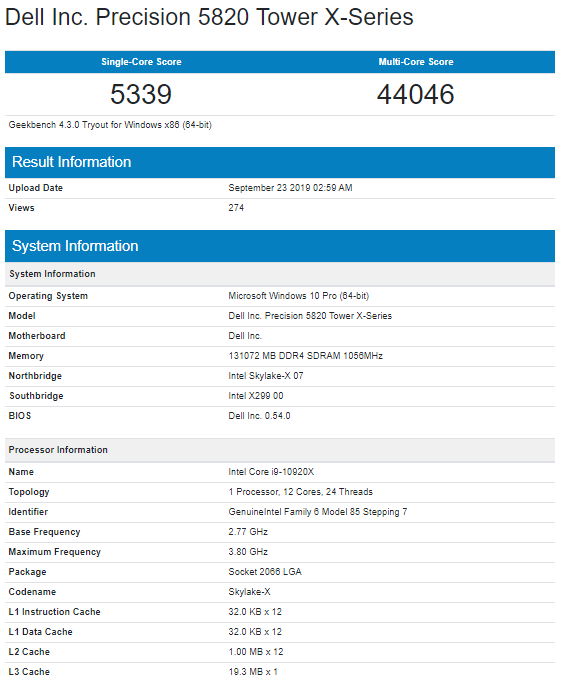Click the Model value in system table

pyautogui.click(x=310, y=316)
